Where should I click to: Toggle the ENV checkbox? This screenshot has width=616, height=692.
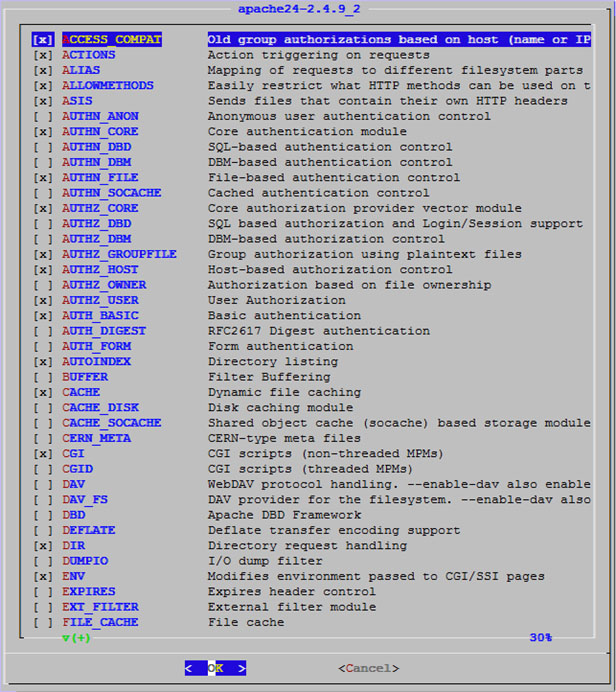43,576
